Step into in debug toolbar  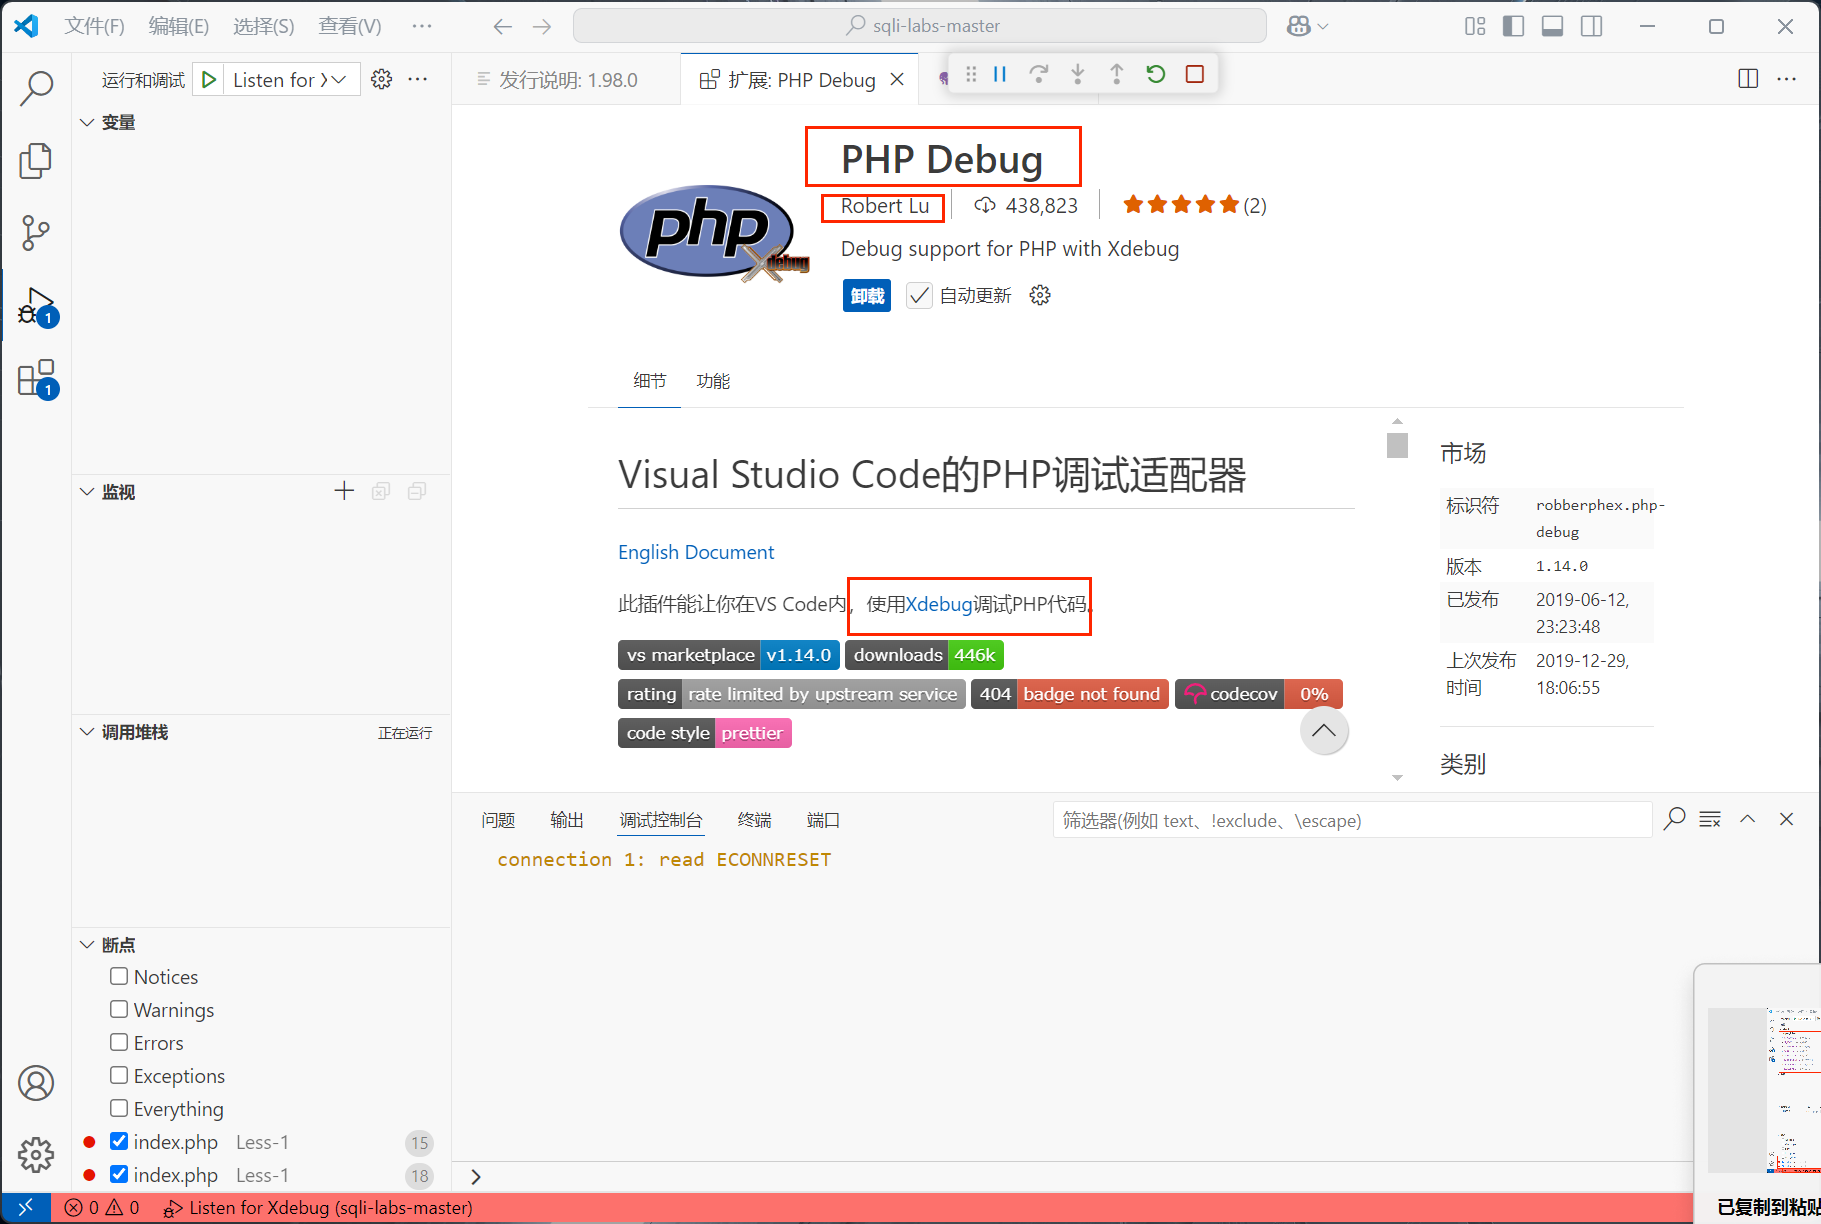[1078, 74]
